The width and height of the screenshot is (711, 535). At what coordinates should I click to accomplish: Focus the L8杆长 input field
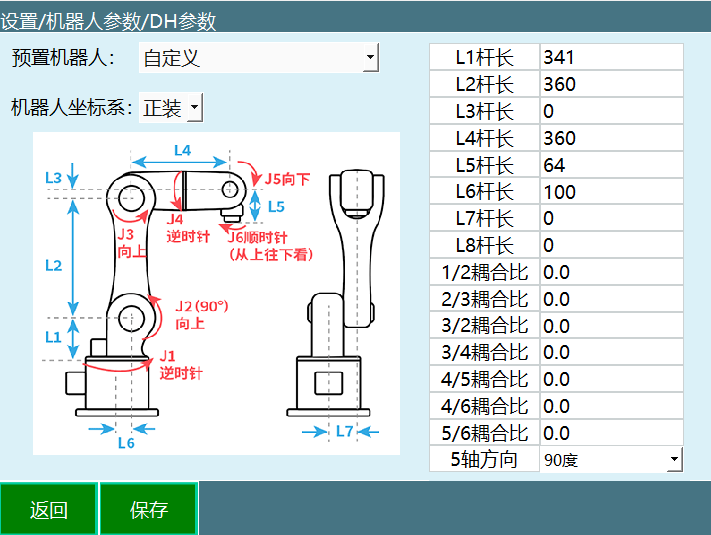pos(610,245)
